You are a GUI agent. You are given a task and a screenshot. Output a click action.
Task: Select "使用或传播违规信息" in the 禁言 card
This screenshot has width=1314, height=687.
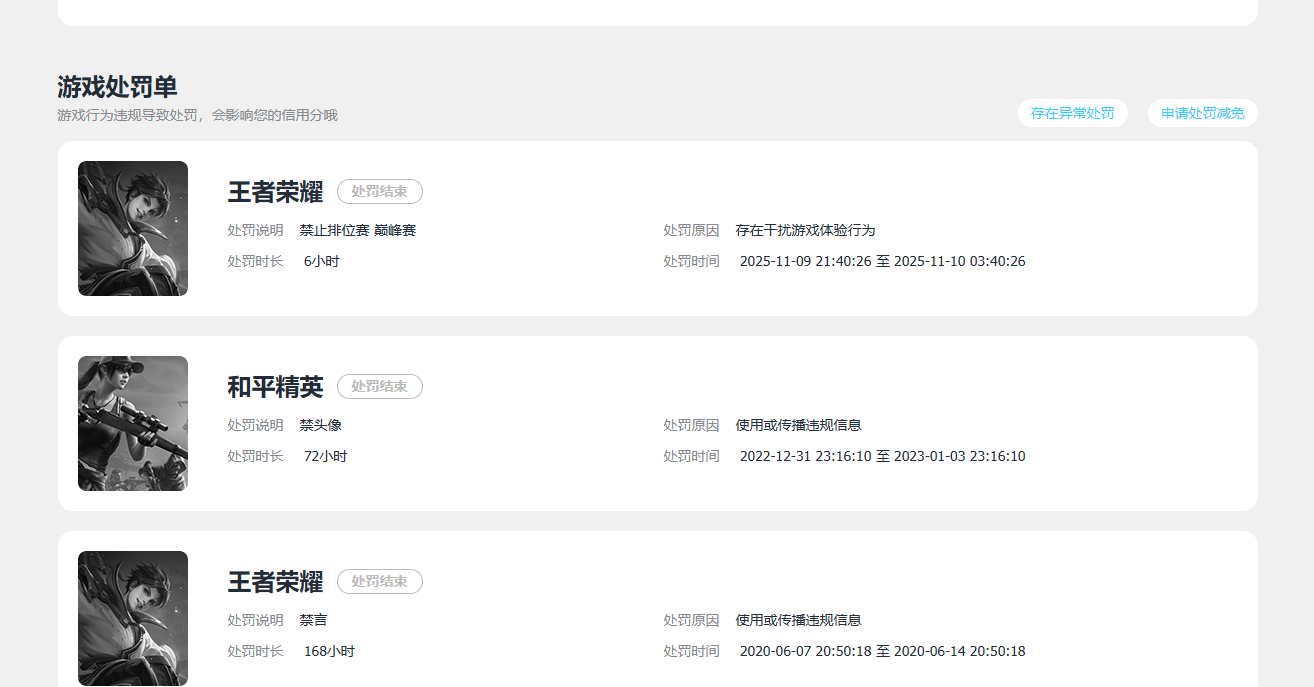[798, 620]
